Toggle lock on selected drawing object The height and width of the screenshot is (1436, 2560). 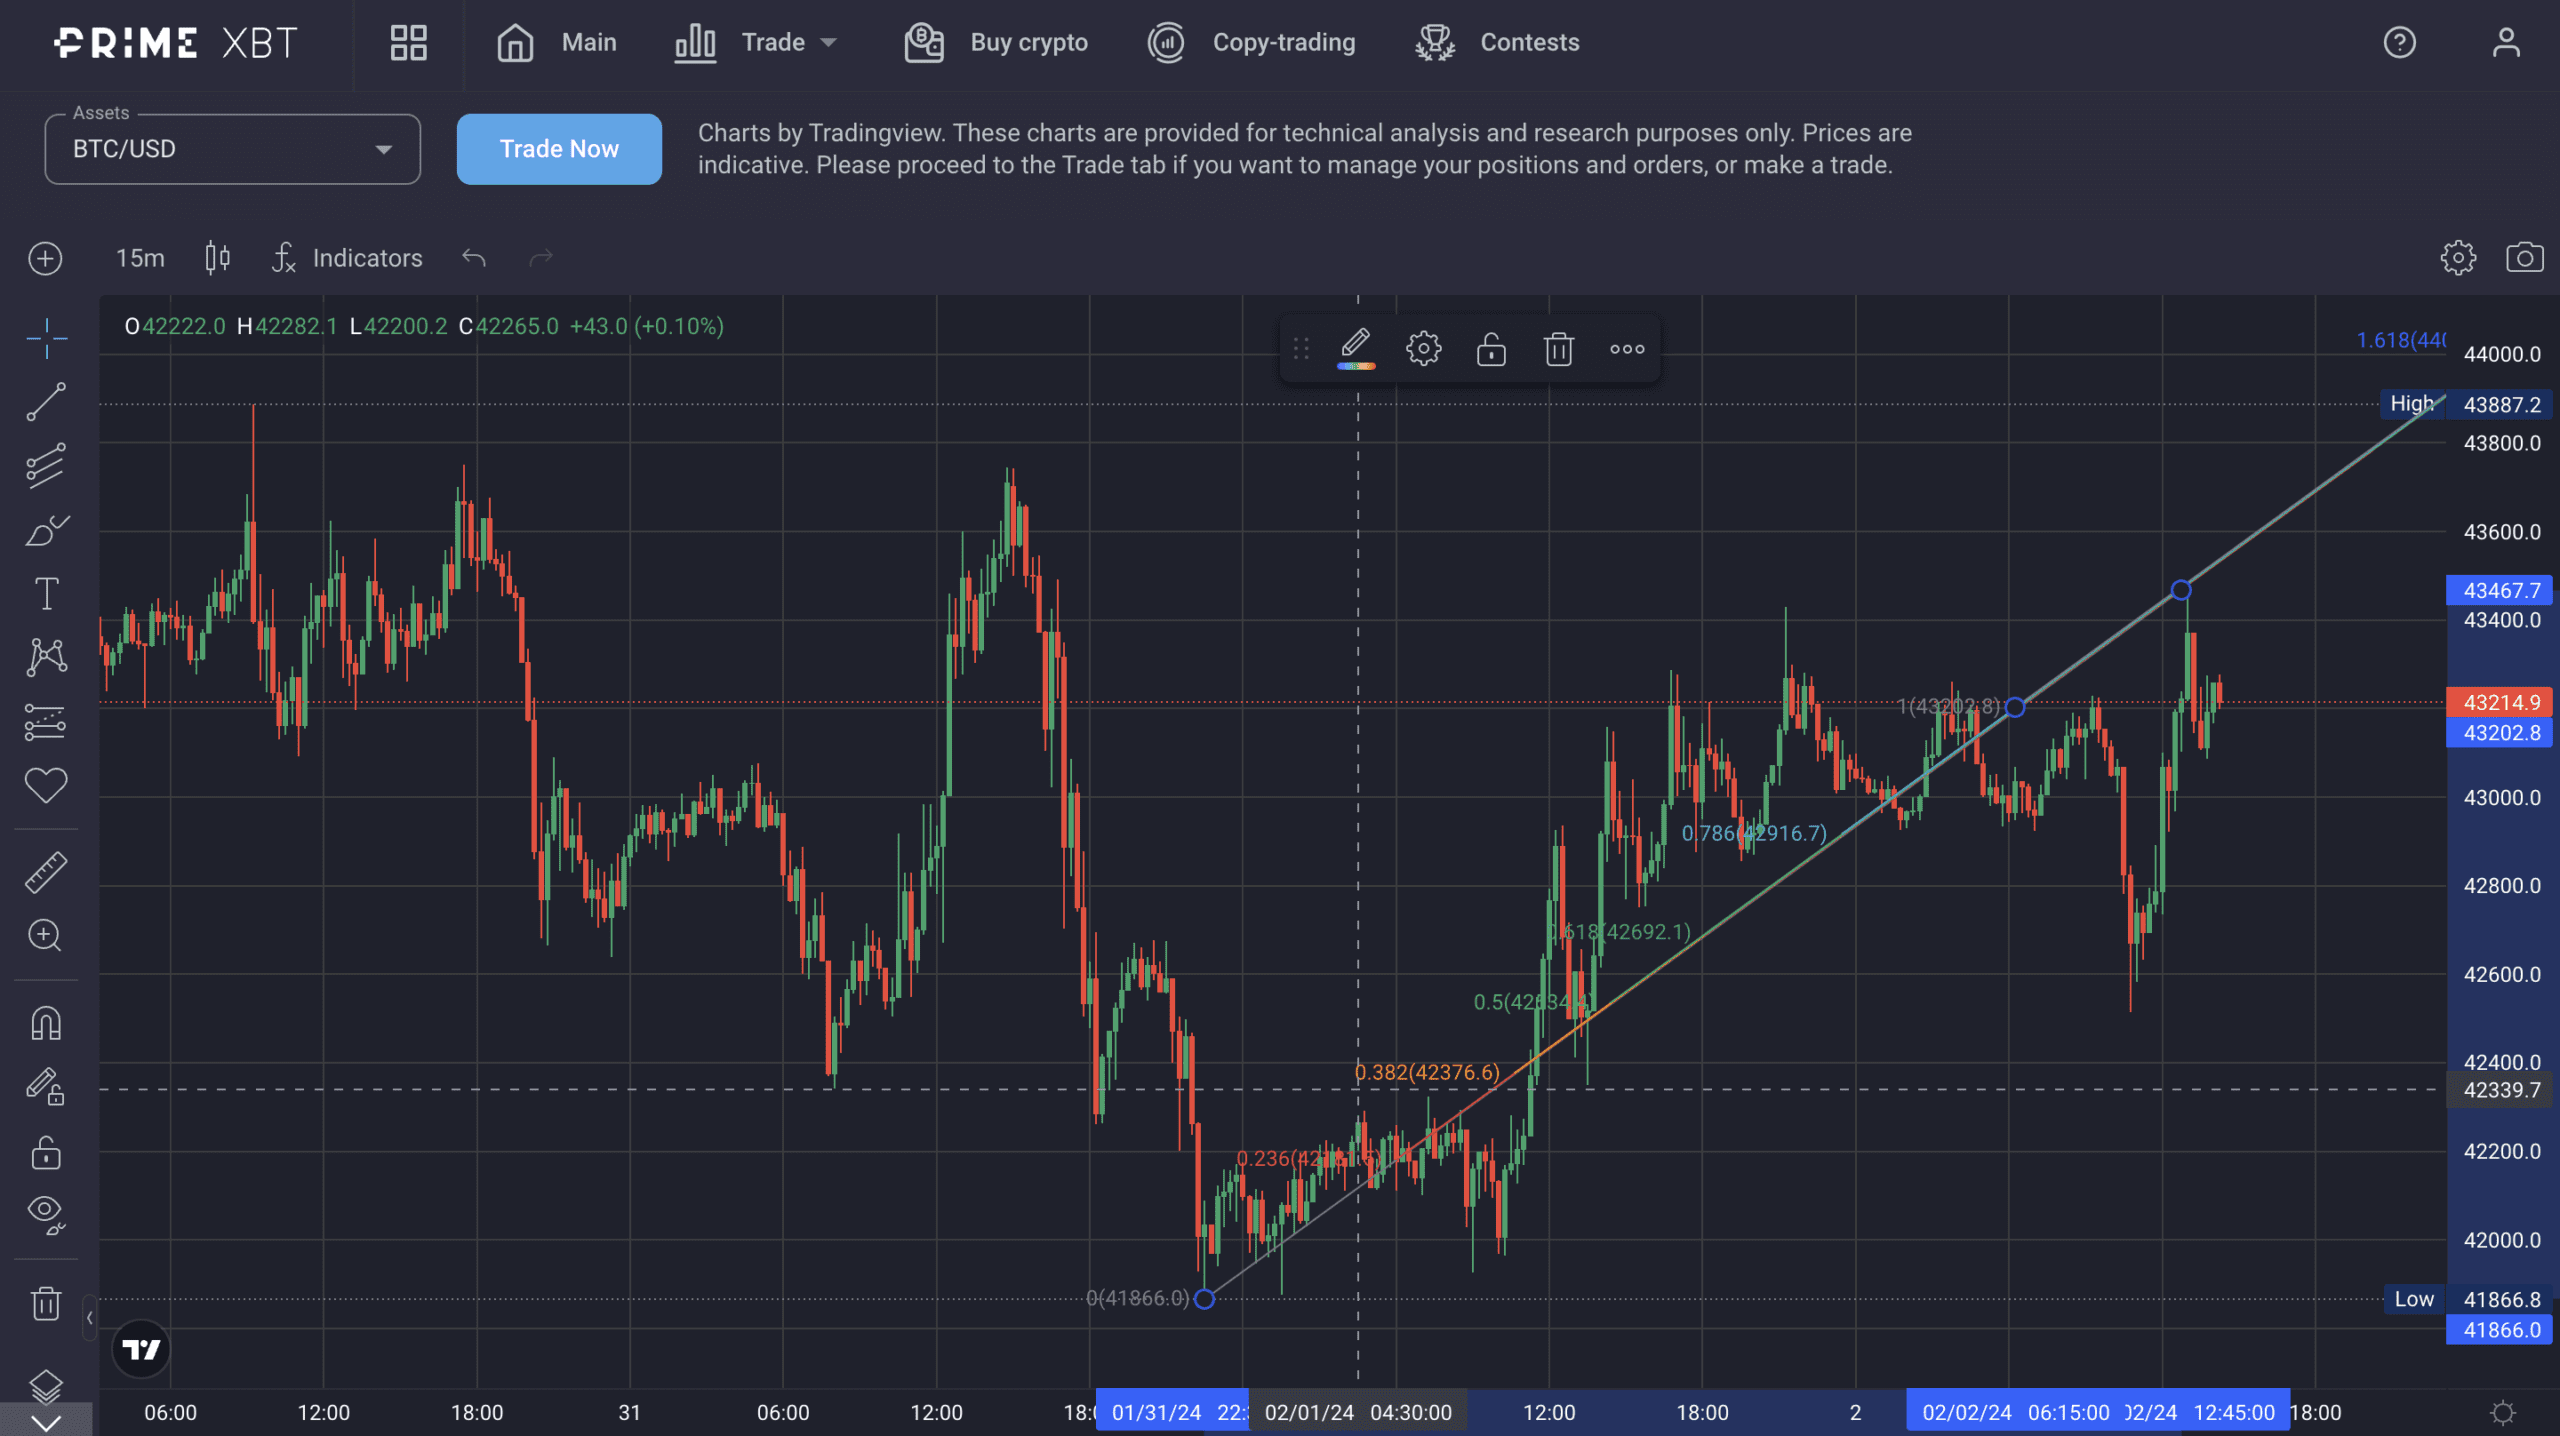(1489, 346)
